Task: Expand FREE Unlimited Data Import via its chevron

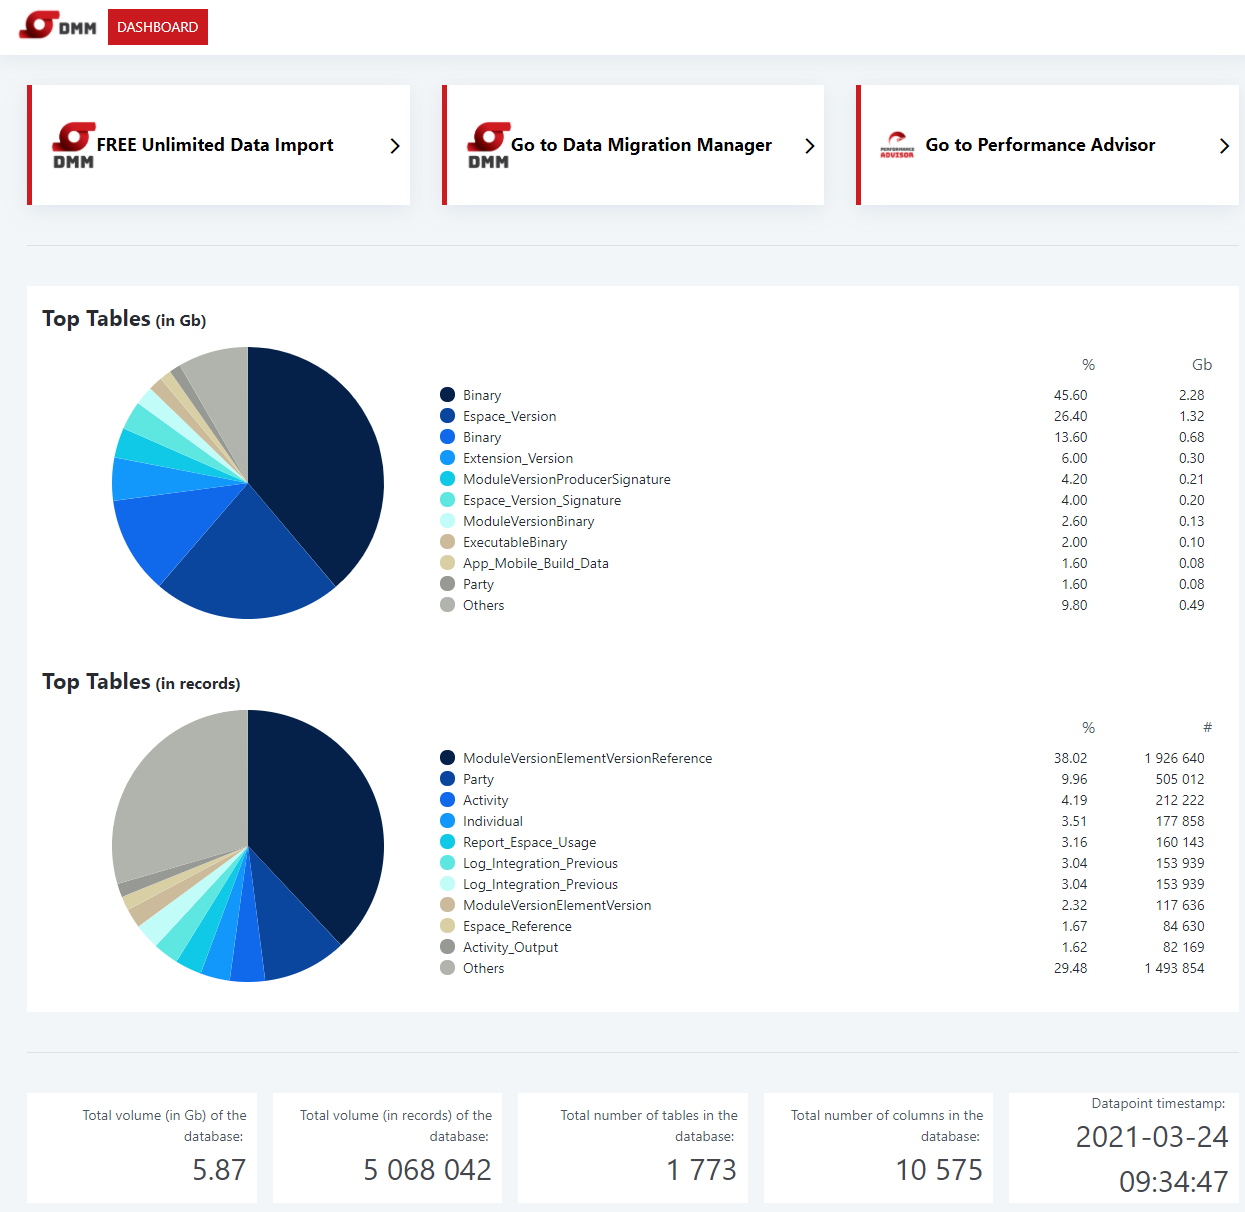Action: pos(393,145)
